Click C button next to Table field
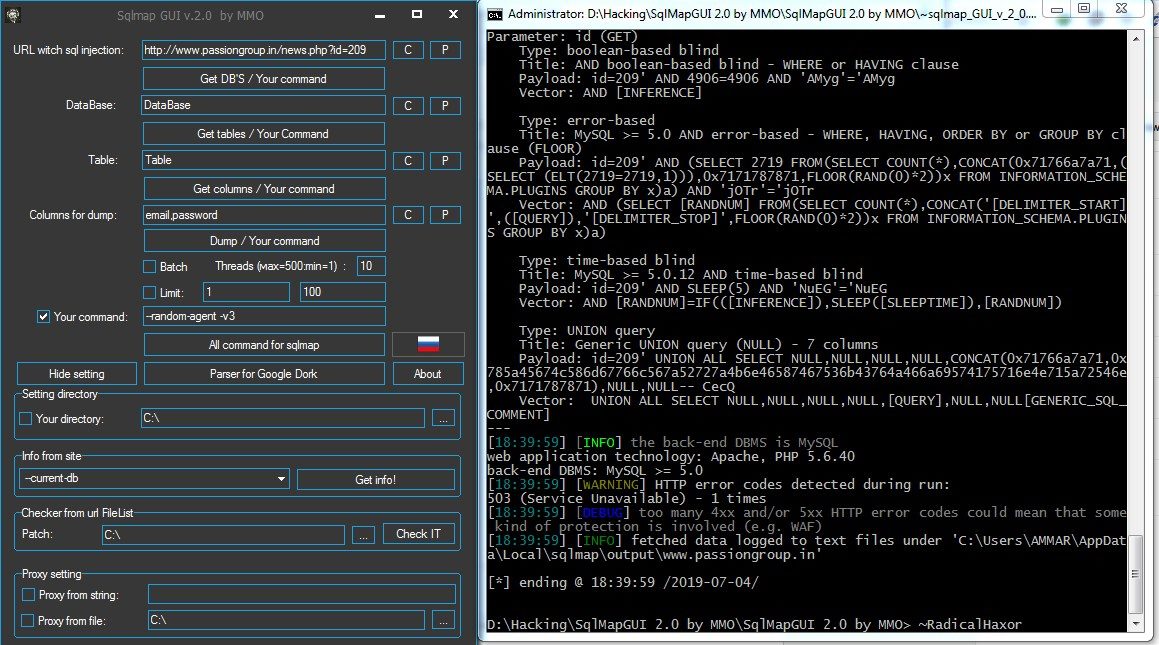This screenshot has width=1159, height=645. [x=407, y=160]
